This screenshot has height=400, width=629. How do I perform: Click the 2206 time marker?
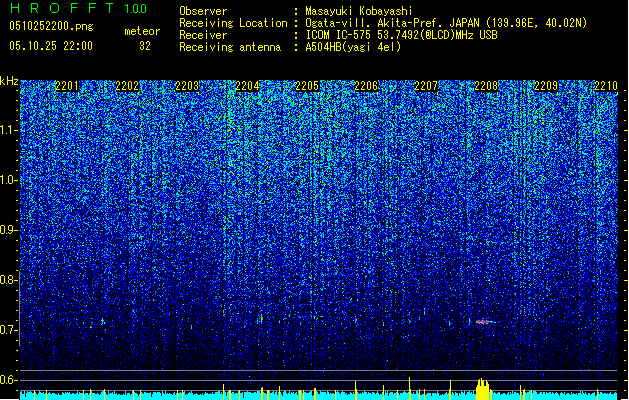(x=366, y=86)
